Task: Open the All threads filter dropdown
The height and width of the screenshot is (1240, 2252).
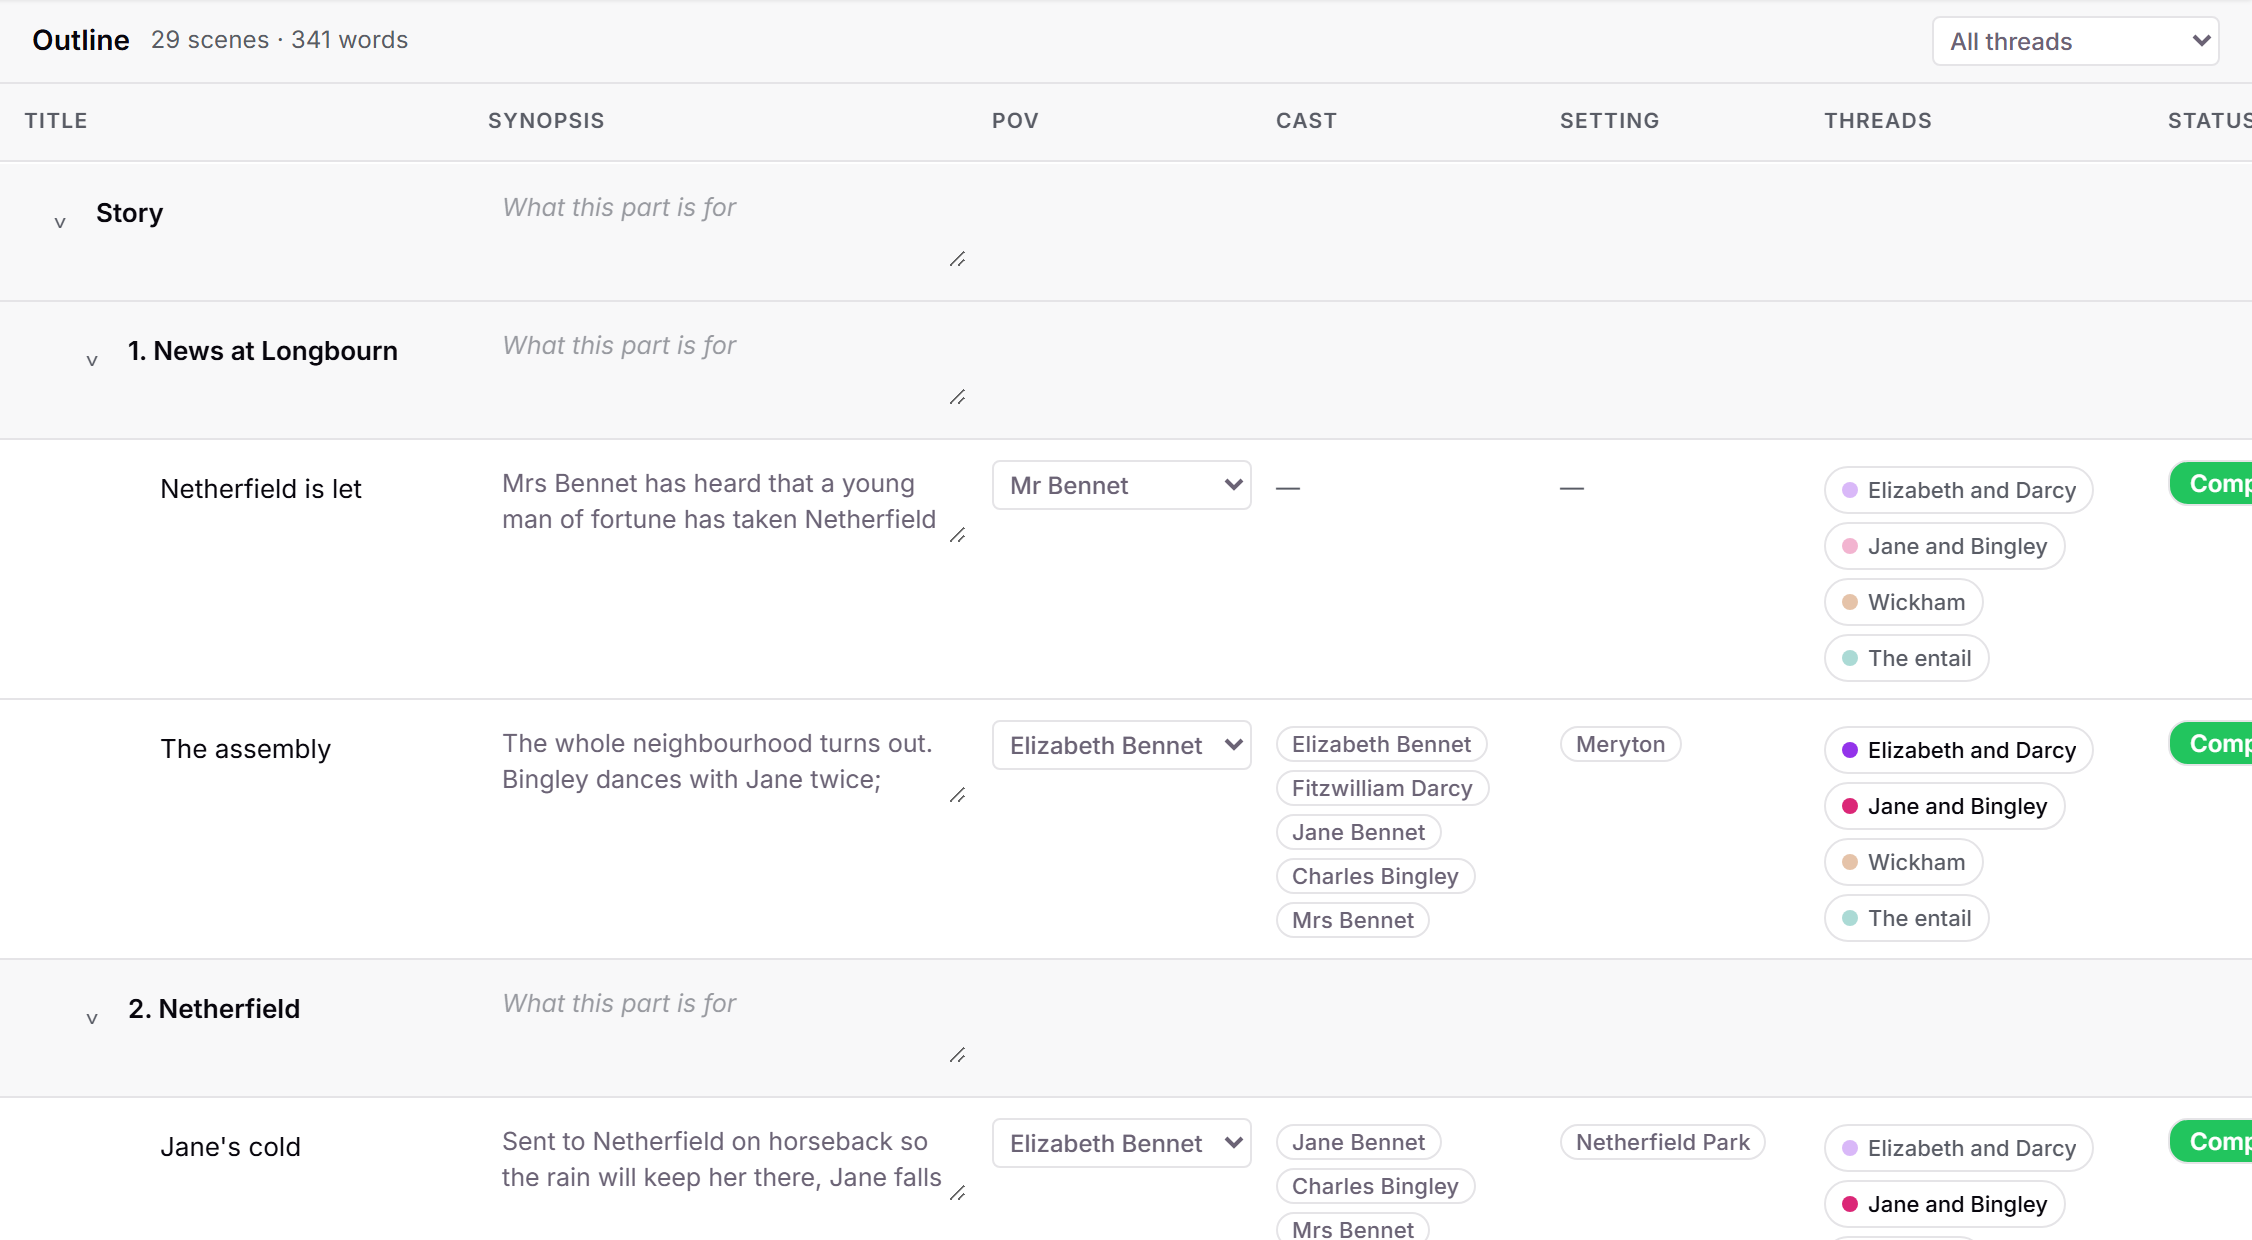Action: pos(2075,41)
